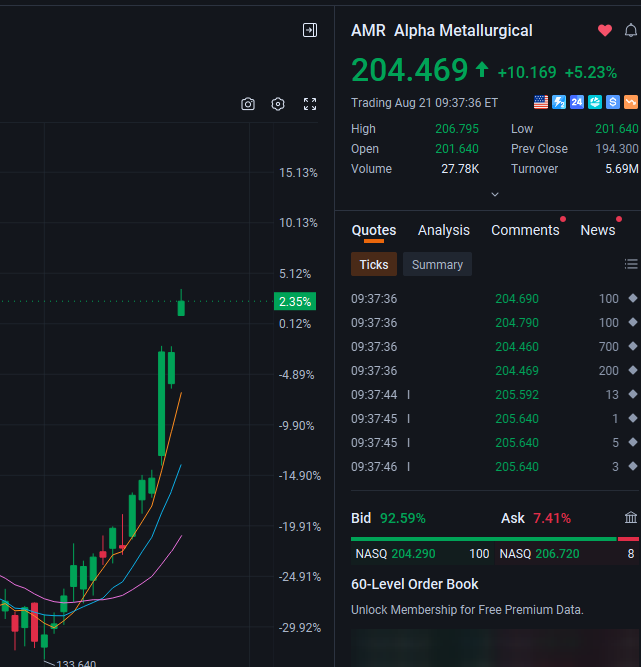Click the NASQ bid price 204.290
This screenshot has height=667, width=641.
[x=413, y=554]
